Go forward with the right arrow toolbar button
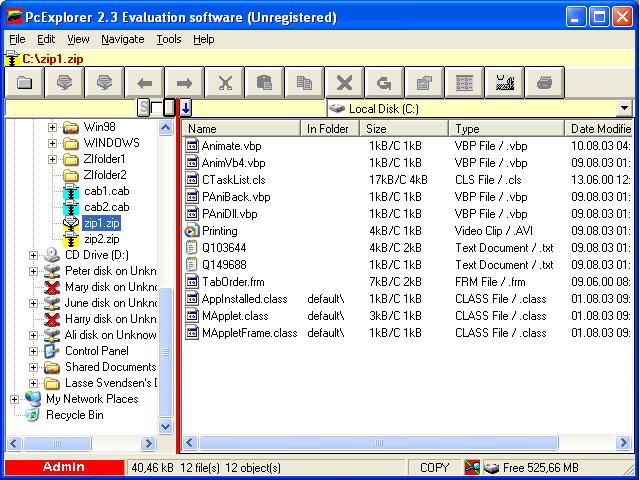The height and width of the screenshot is (480, 640). [184, 83]
